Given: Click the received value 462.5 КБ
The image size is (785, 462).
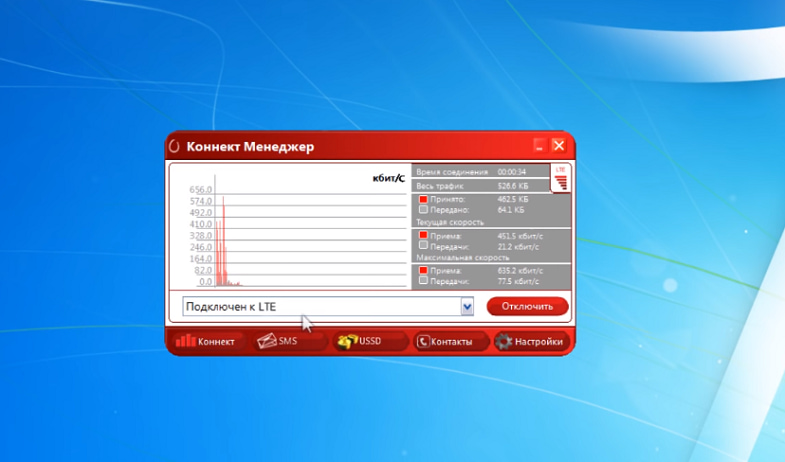Looking at the screenshot, I should click(x=513, y=199).
